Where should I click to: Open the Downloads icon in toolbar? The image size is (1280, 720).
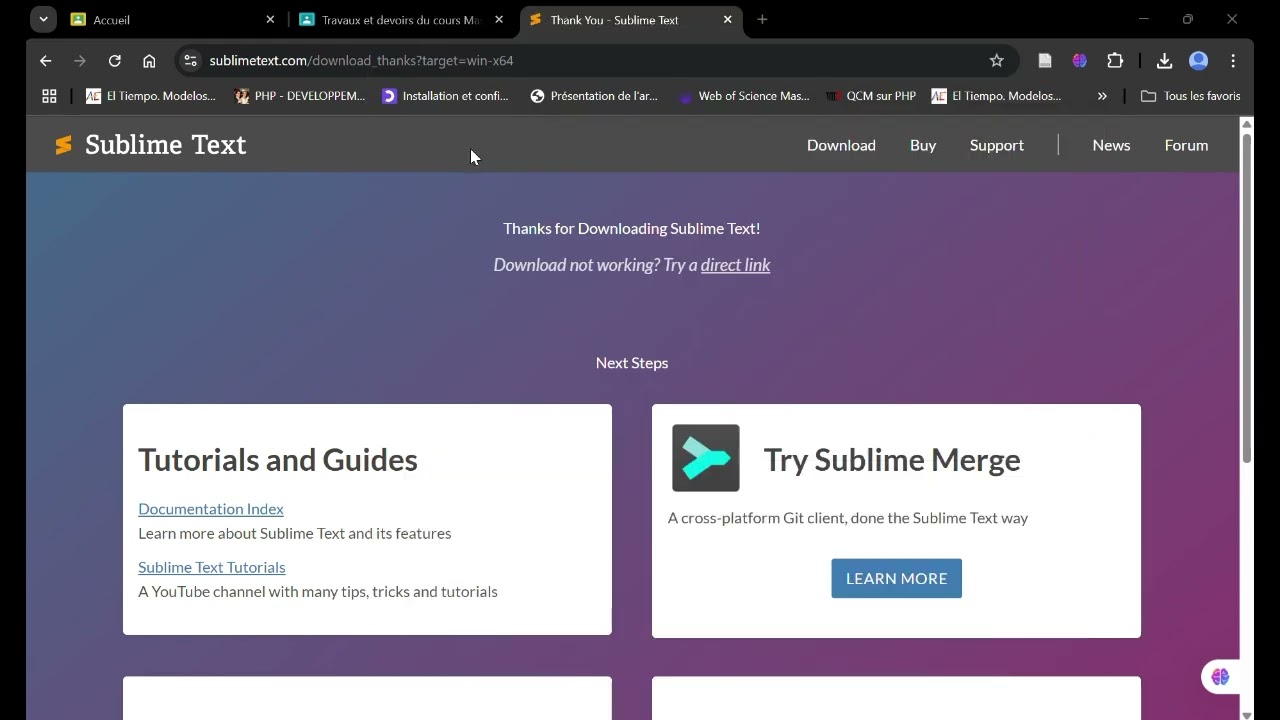coord(1164,61)
